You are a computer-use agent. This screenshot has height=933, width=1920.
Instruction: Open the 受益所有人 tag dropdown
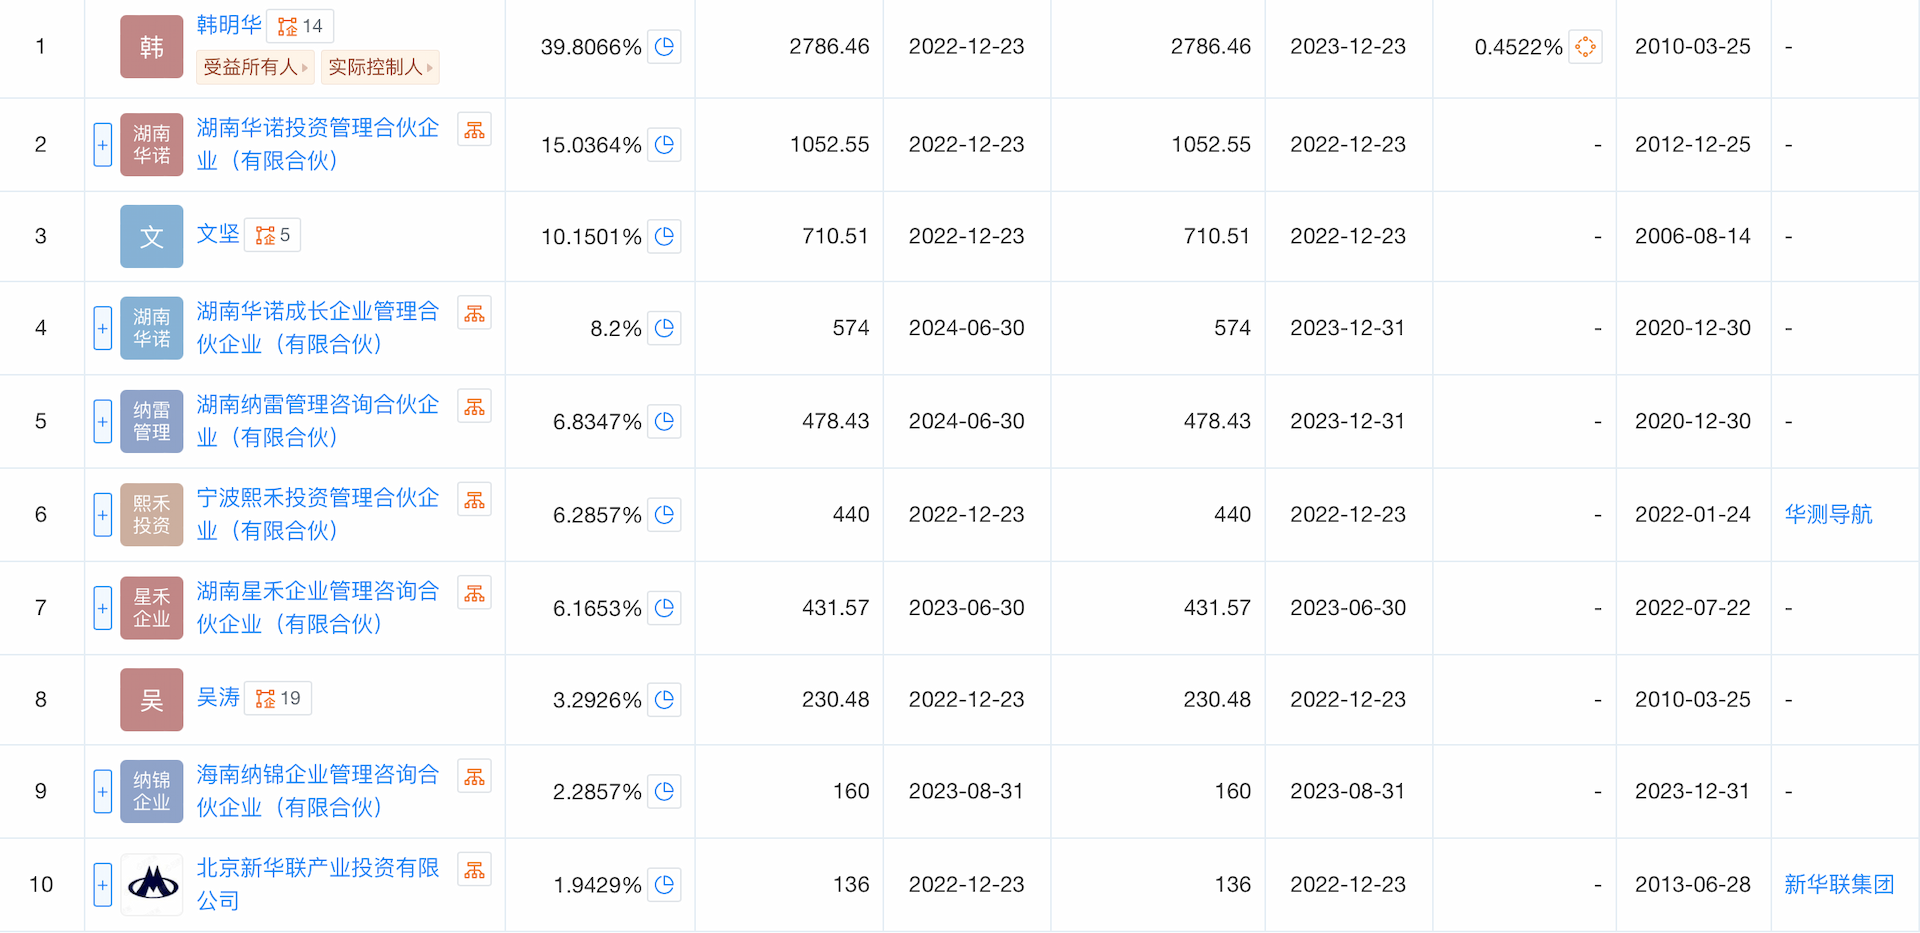click(x=255, y=67)
